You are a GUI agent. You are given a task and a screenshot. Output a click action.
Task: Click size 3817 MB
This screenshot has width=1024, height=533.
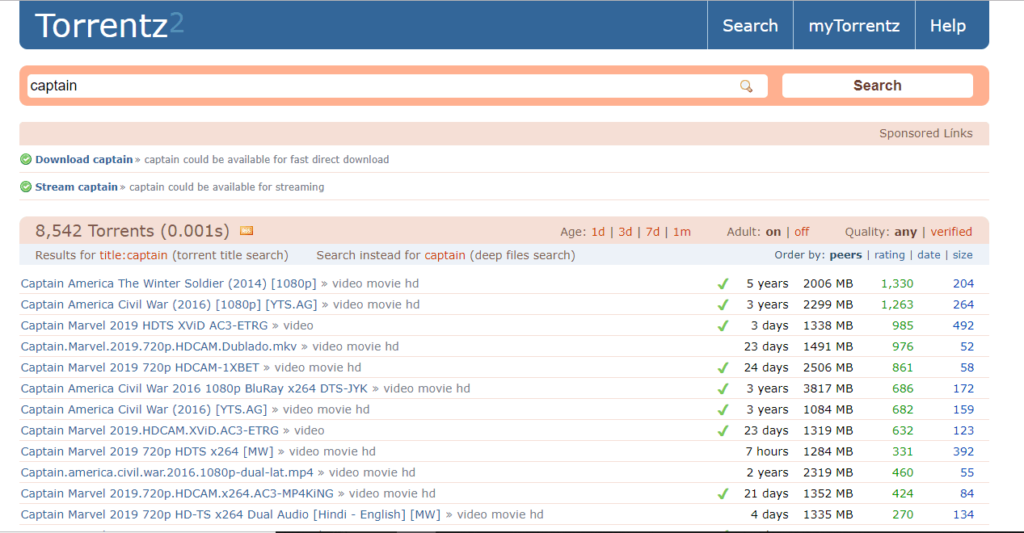coord(828,388)
